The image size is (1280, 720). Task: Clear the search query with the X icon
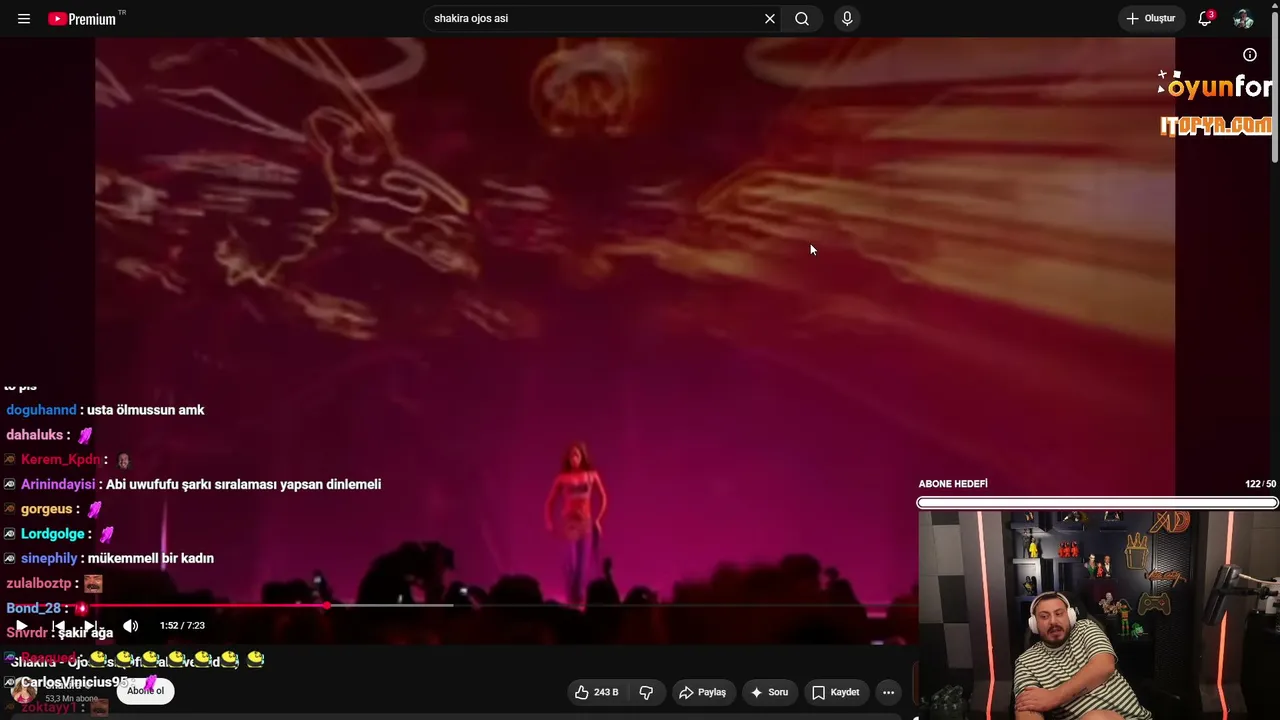tap(770, 19)
